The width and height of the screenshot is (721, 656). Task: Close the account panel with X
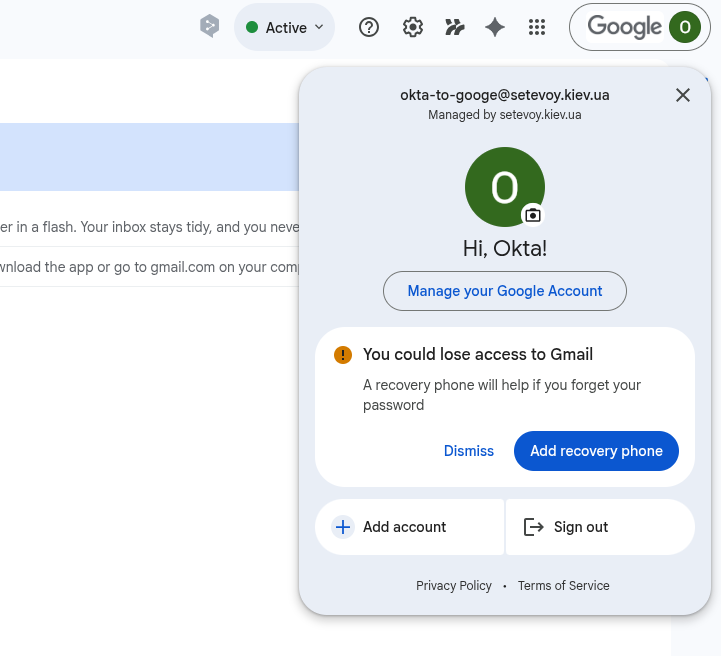(x=683, y=95)
